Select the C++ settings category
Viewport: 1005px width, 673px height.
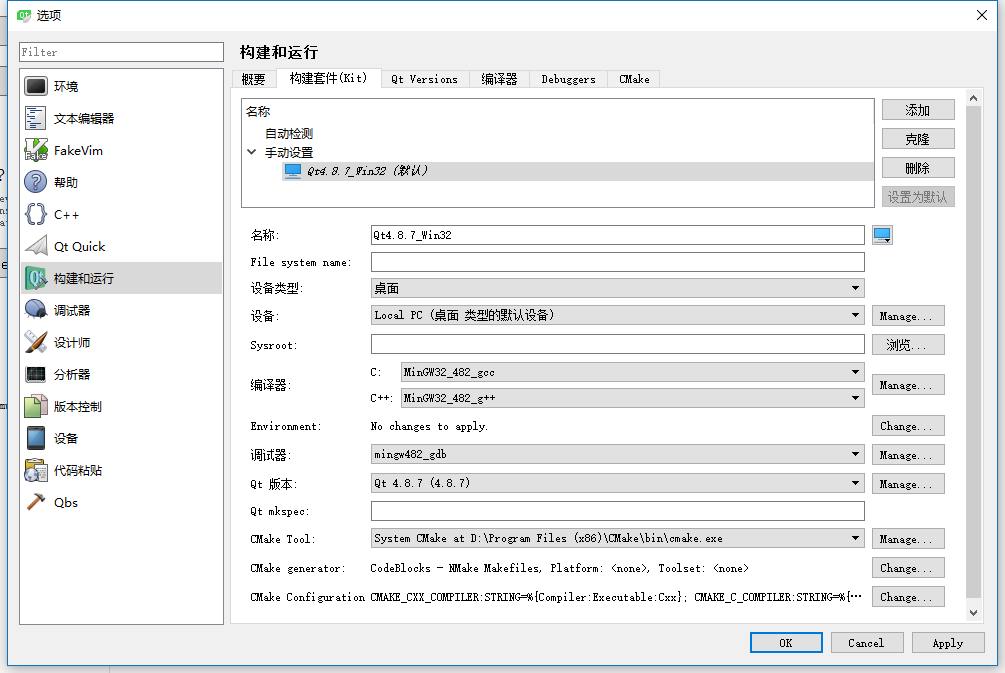[121, 214]
